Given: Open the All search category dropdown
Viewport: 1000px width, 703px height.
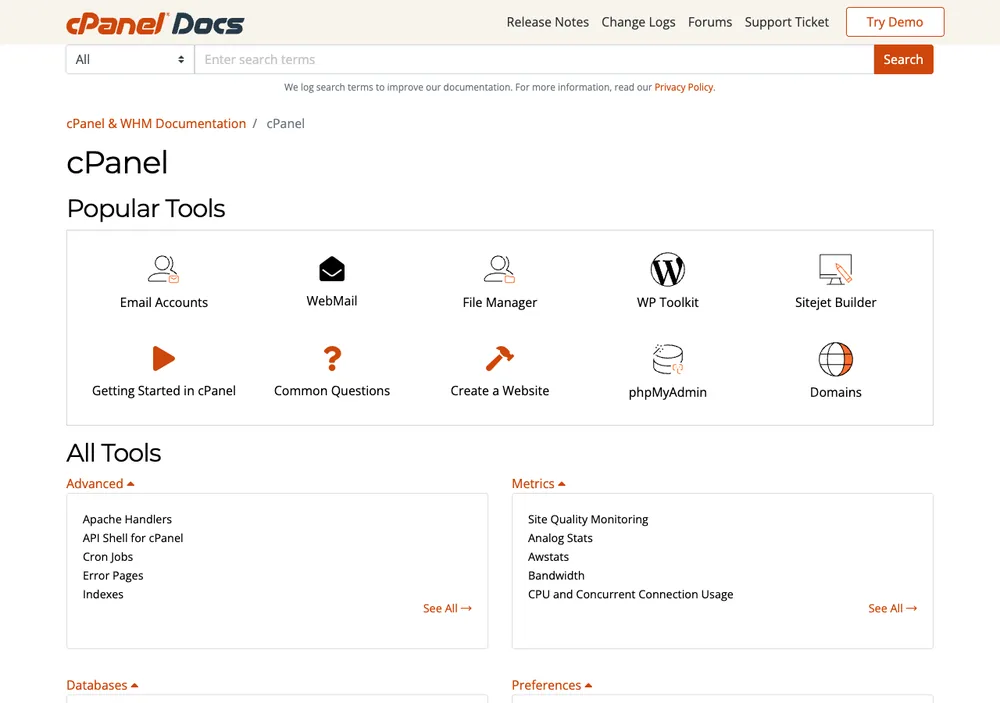Looking at the screenshot, I should click(130, 59).
